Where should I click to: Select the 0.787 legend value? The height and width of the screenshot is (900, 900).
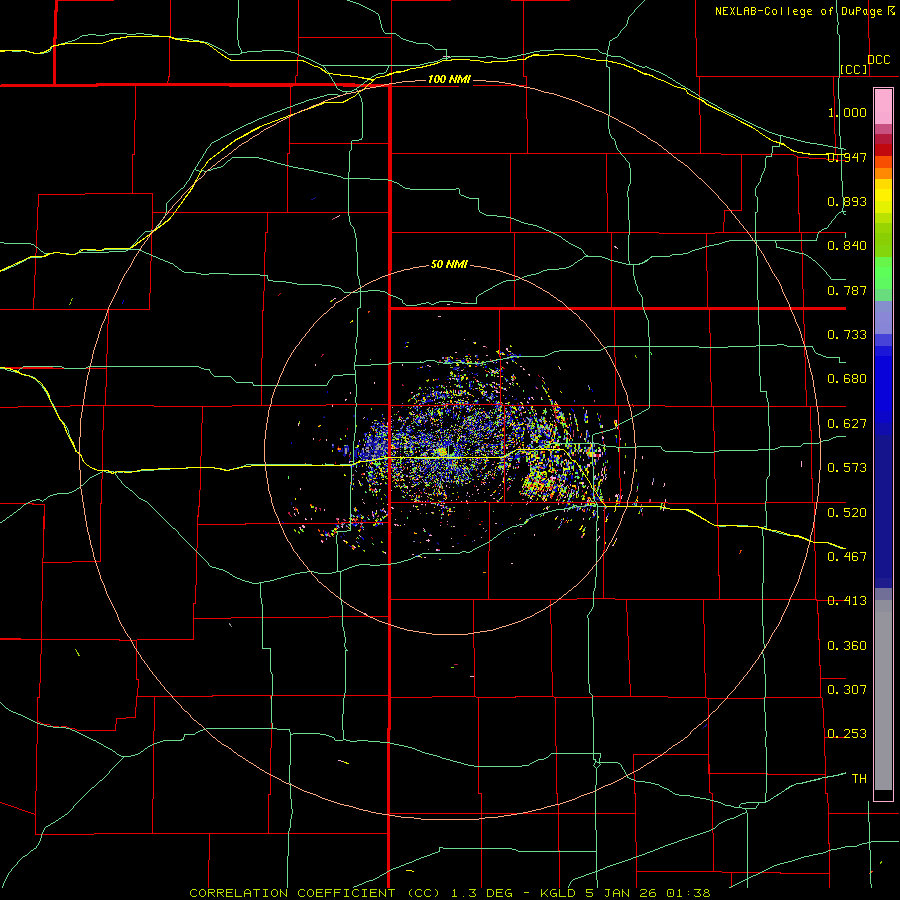pyautogui.click(x=847, y=290)
